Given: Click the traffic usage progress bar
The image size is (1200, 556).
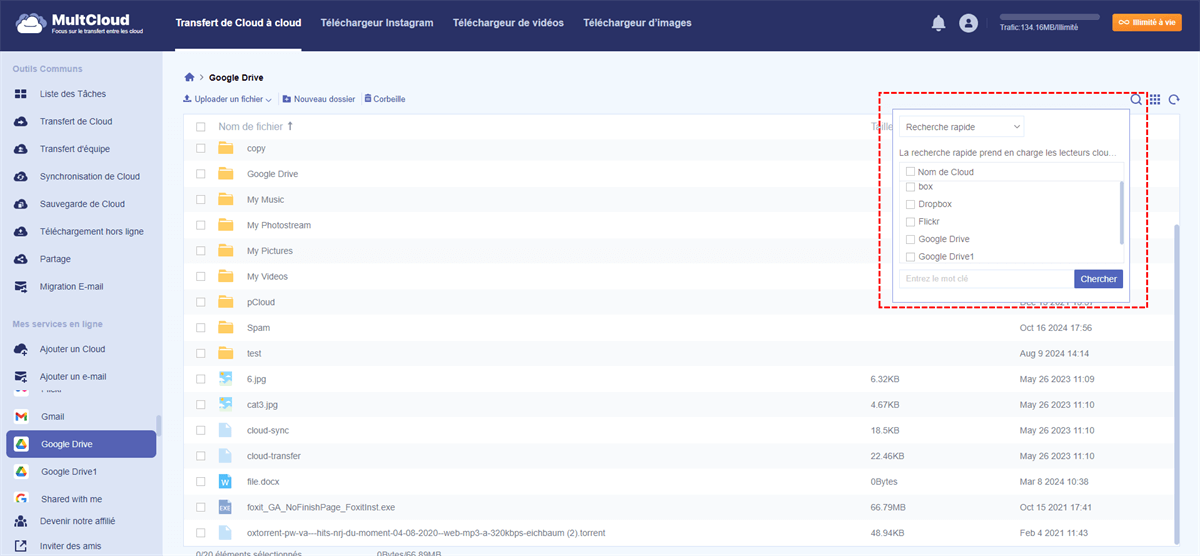Looking at the screenshot, I should click(1049, 18).
